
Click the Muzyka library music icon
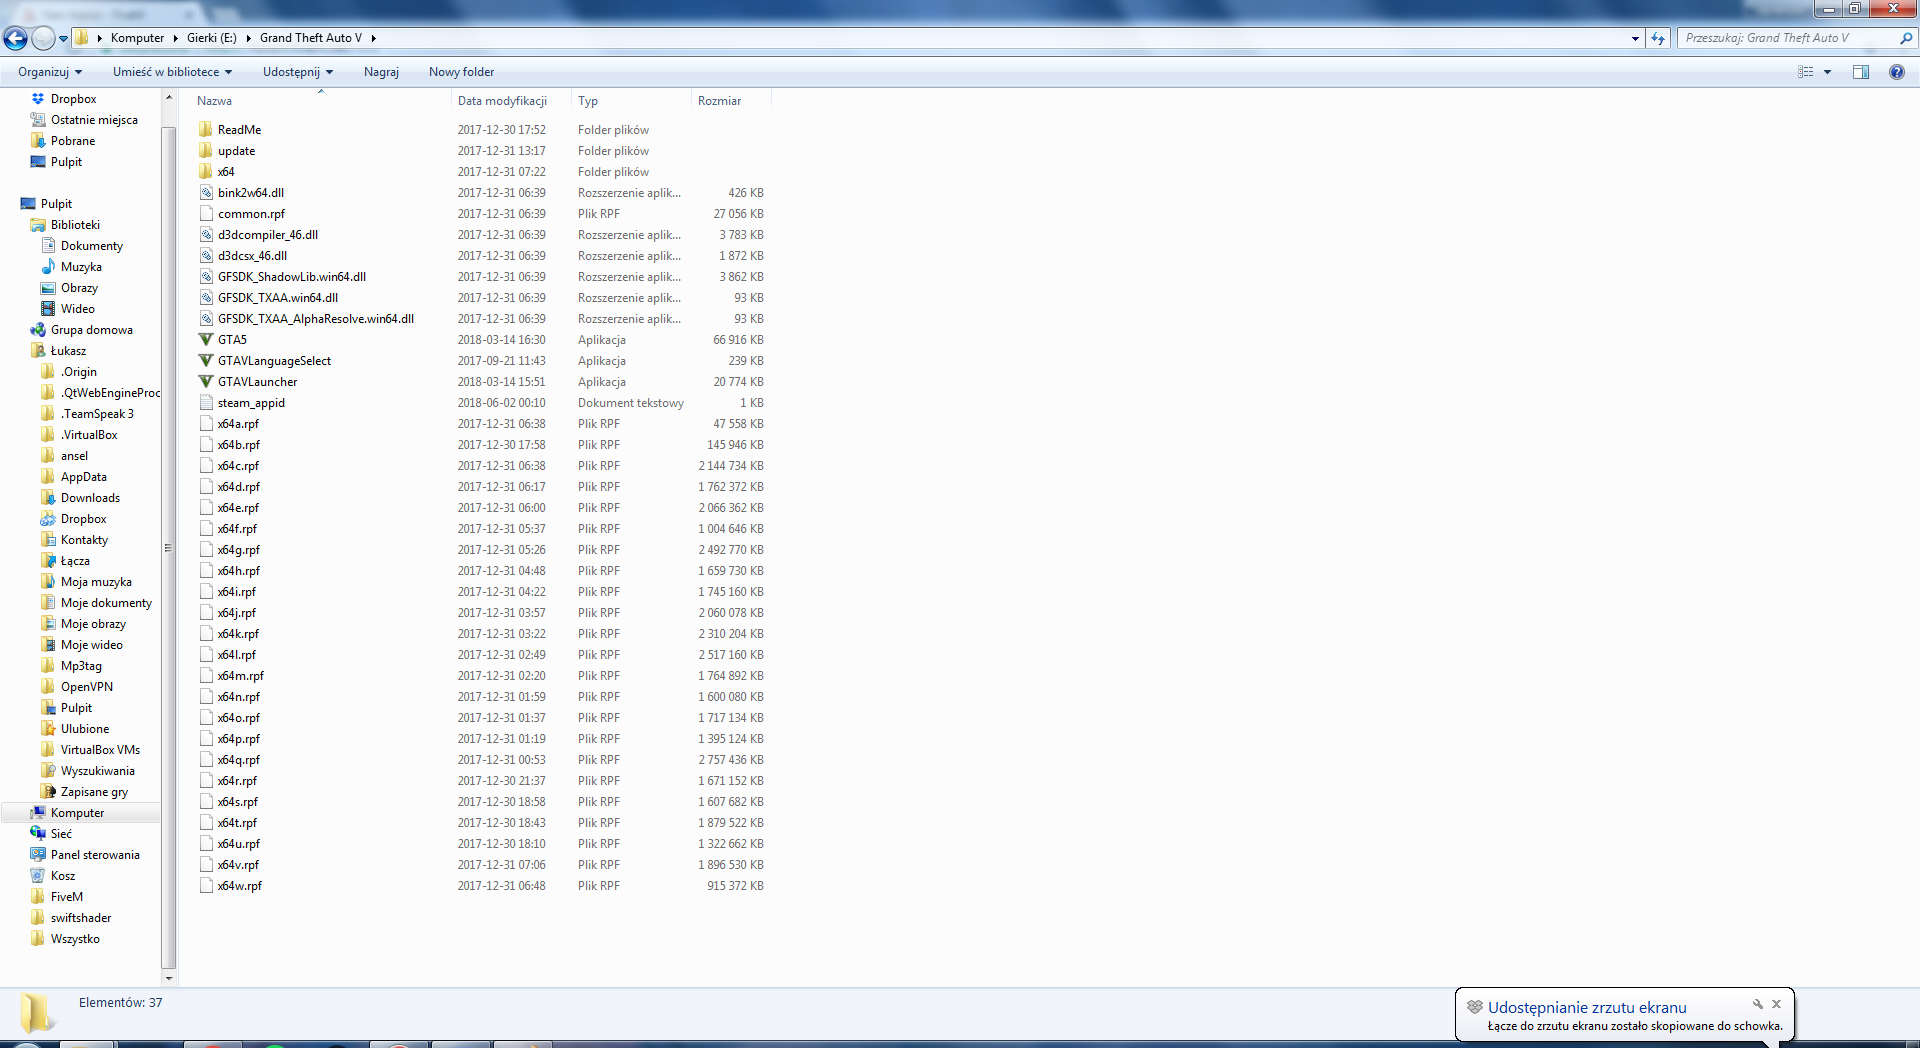pos(48,267)
